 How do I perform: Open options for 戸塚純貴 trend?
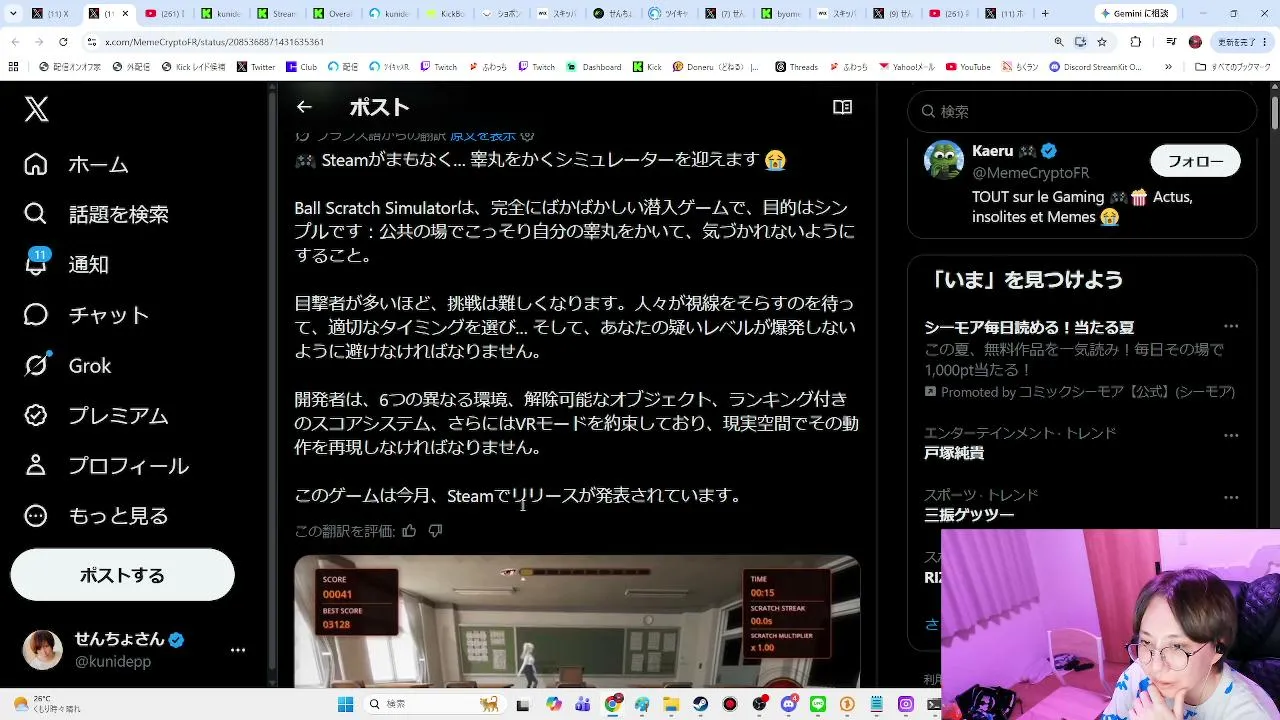1231,435
